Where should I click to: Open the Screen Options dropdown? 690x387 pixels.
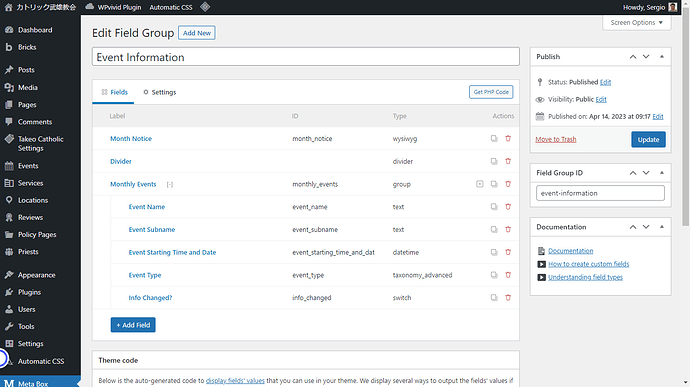pyautogui.click(x=636, y=22)
